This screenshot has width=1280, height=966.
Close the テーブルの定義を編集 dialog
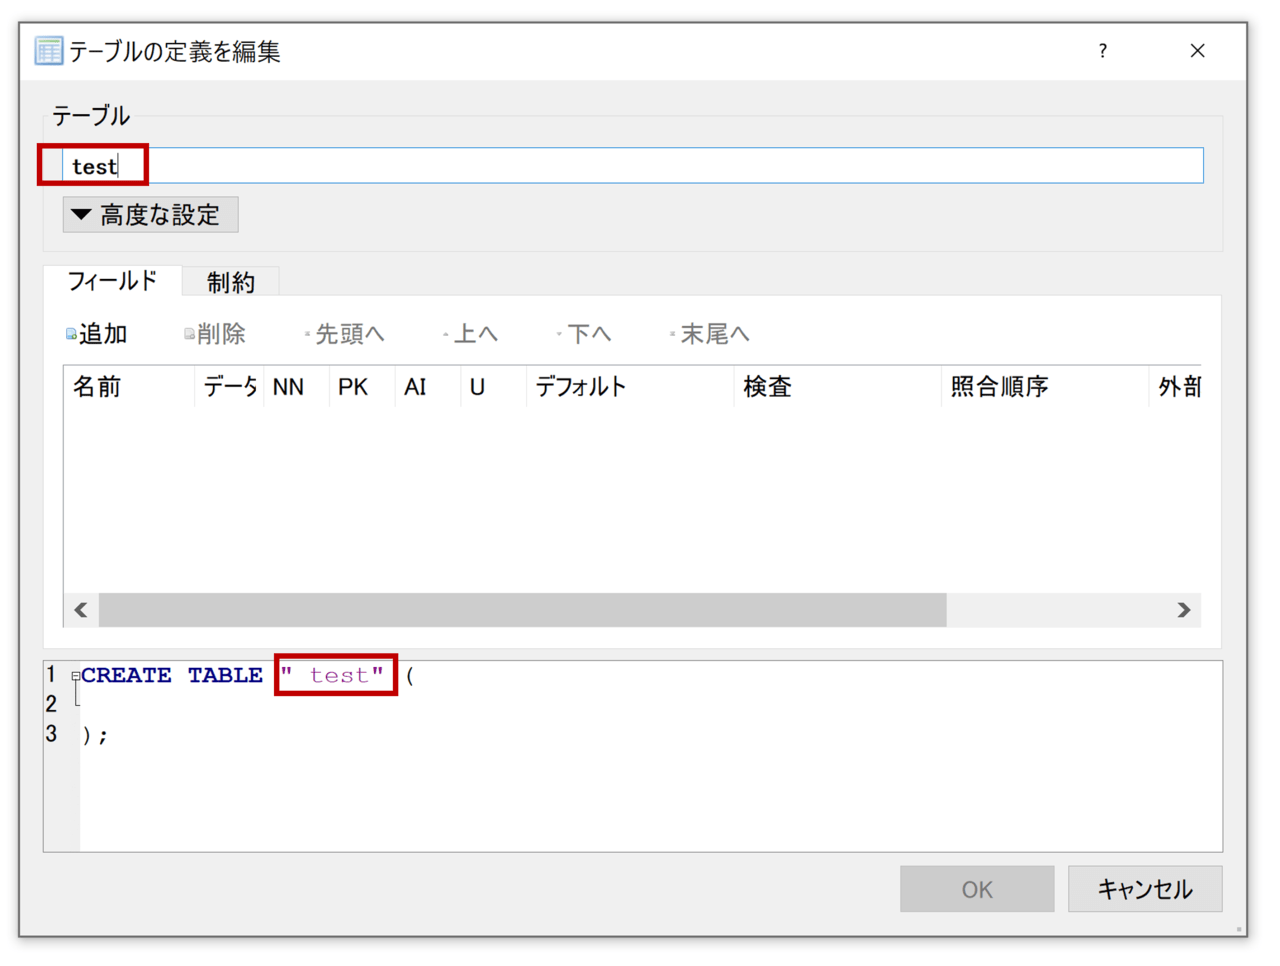point(1197,51)
